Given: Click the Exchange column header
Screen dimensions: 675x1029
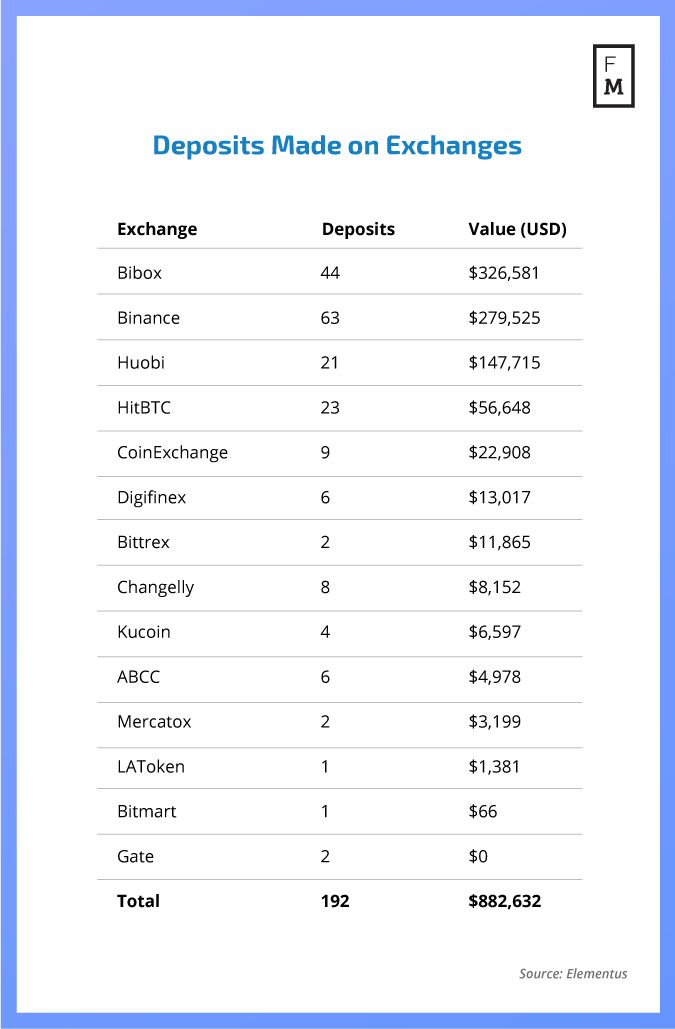Looking at the screenshot, I should click(157, 229).
